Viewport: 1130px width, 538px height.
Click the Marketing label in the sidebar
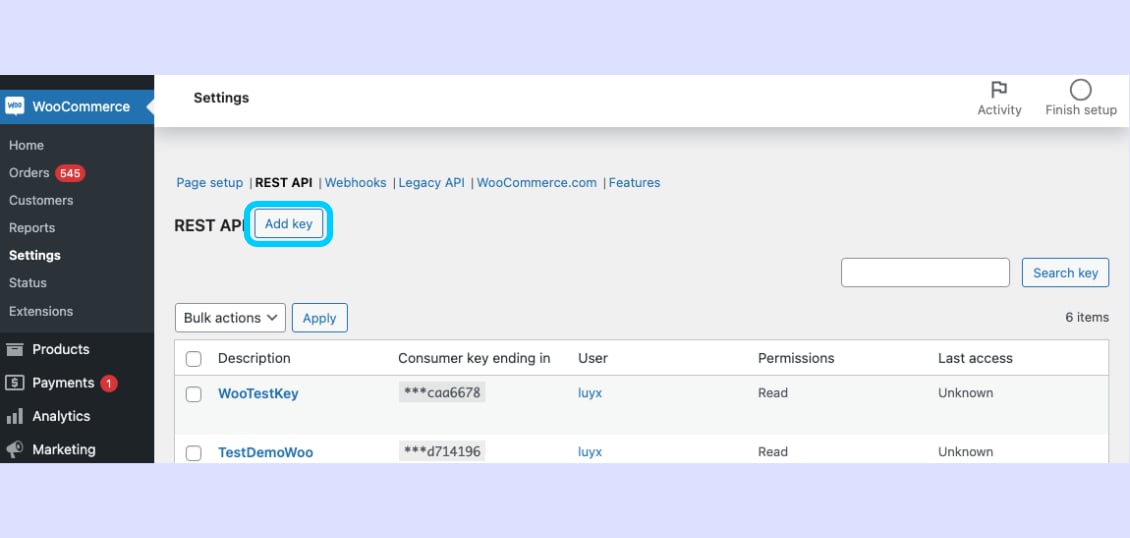coord(64,449)
